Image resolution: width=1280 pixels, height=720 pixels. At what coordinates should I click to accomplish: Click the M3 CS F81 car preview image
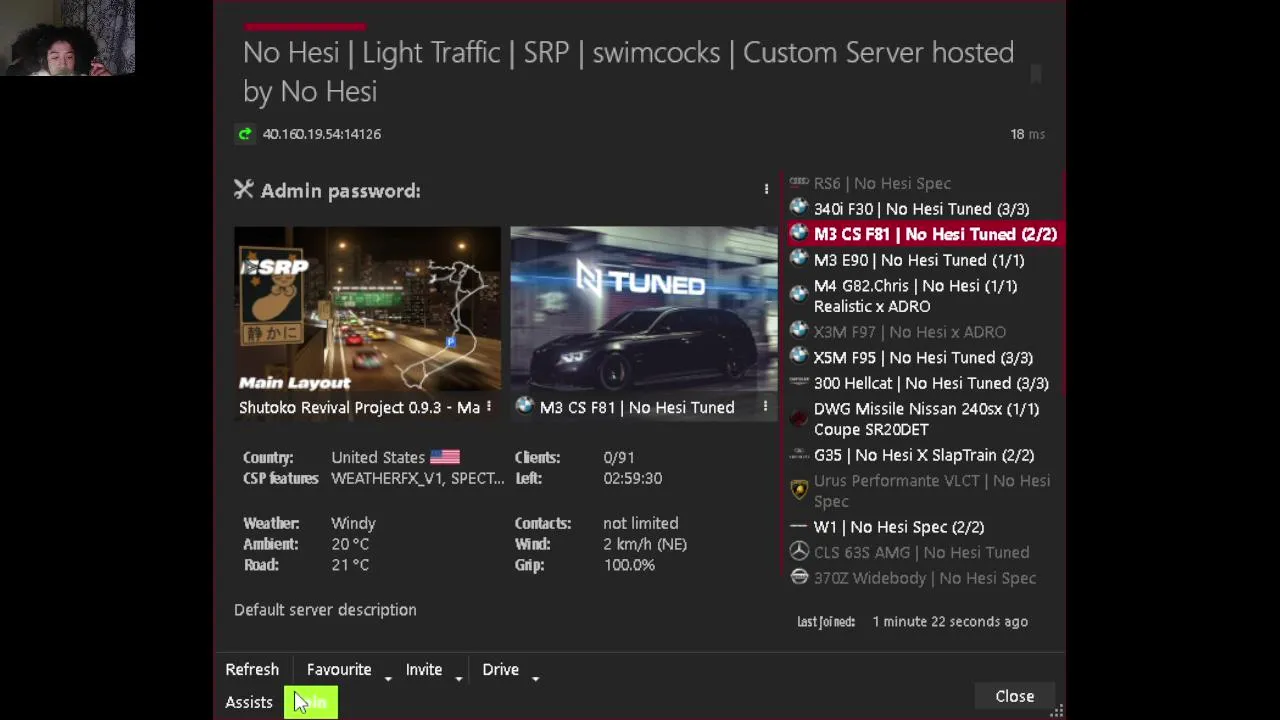click(x=644, y=309)
